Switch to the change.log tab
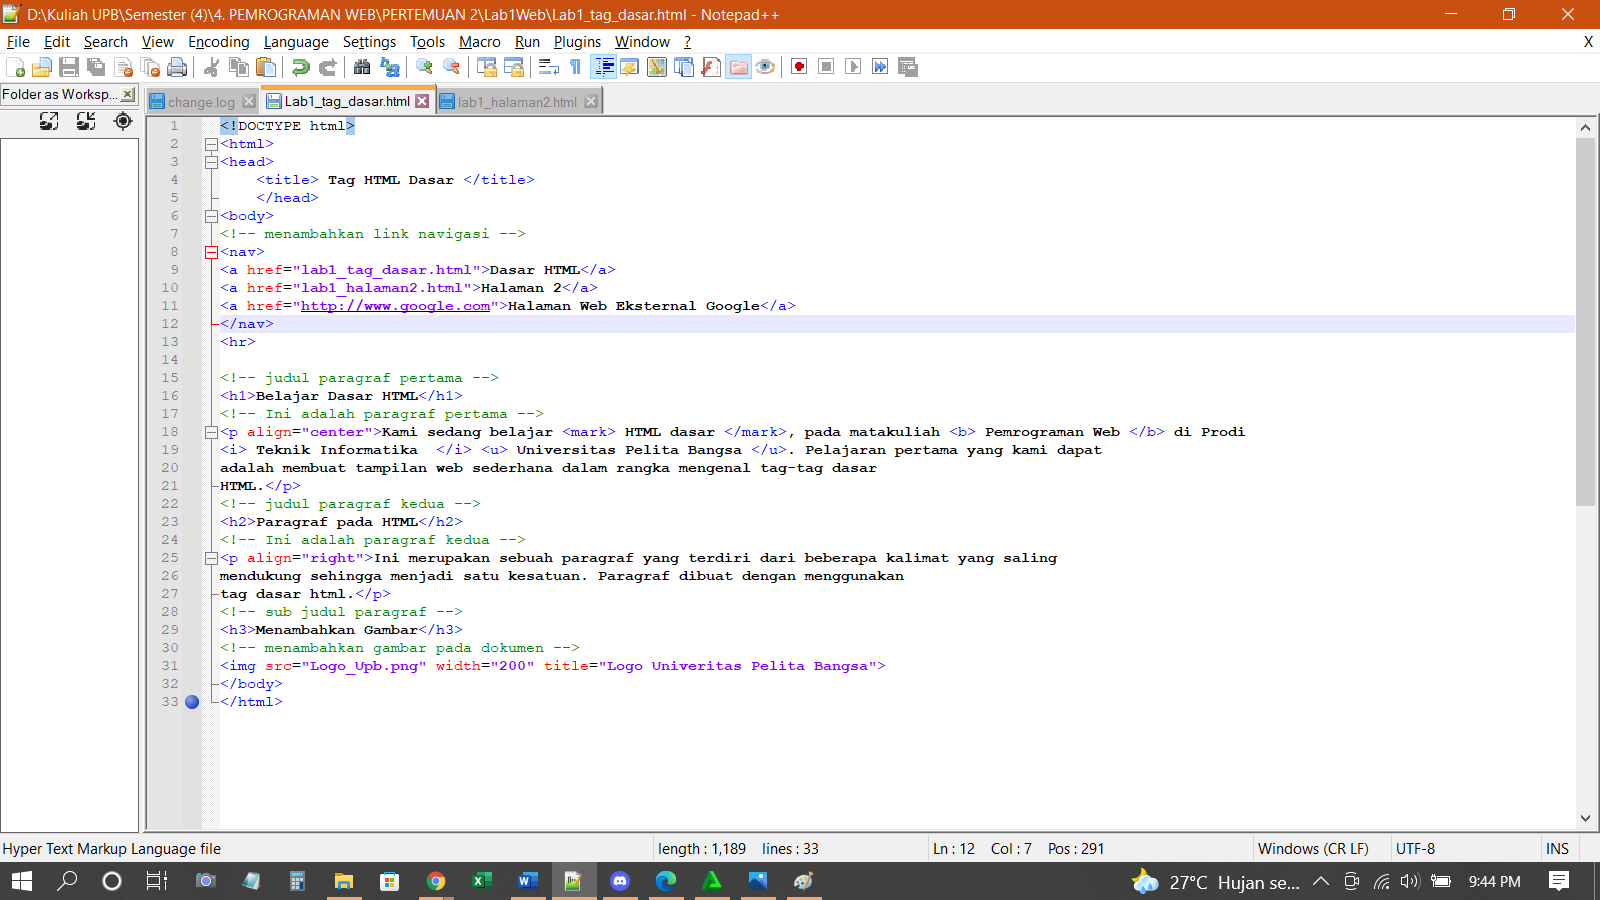 201,102
